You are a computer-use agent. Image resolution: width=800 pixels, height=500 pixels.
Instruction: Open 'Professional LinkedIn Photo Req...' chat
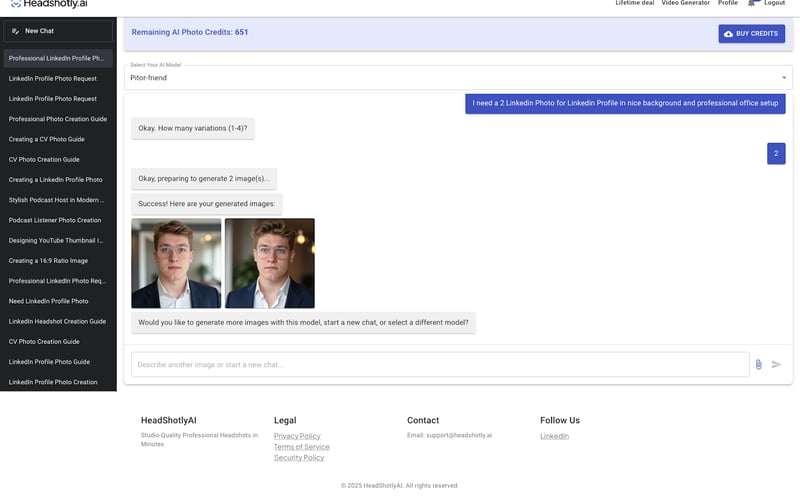(x=58, y=281)
